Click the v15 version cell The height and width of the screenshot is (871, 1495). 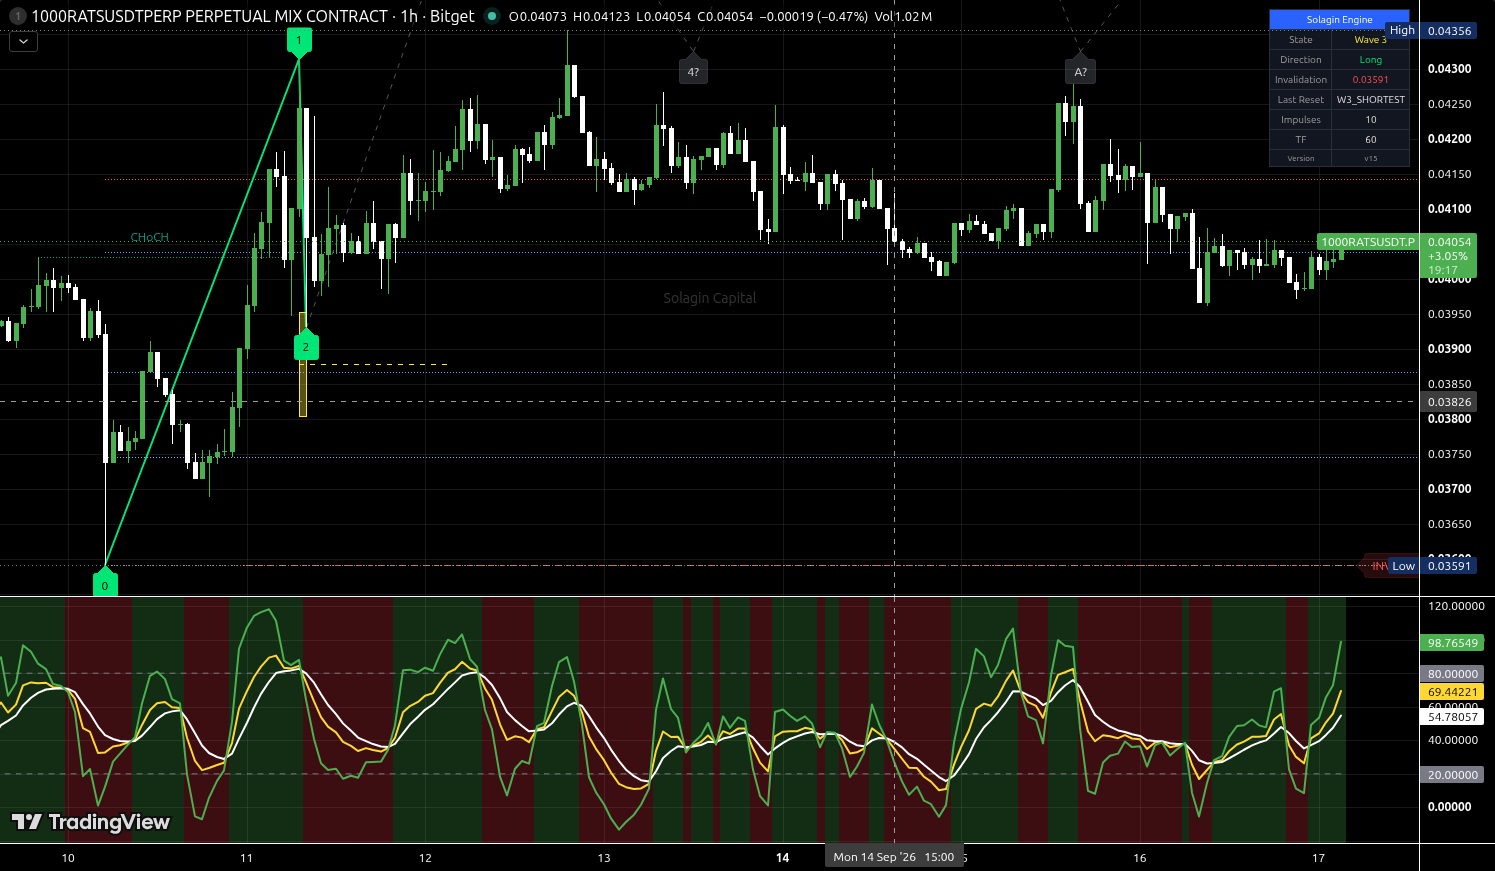coord(1370,159)
